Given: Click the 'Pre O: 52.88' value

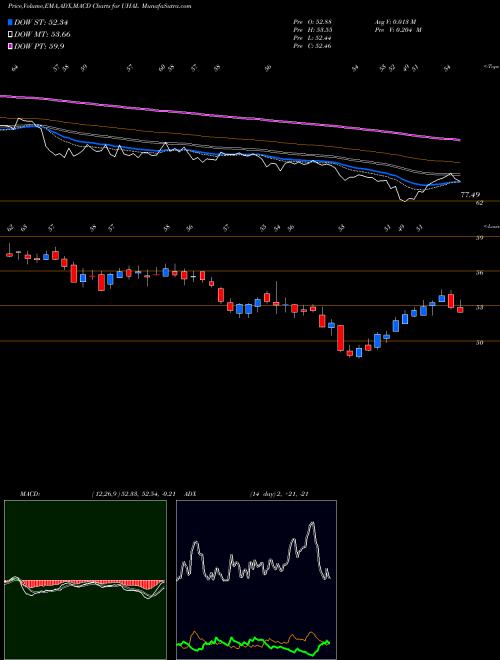Looking at the screenshot, I should 312,22.
